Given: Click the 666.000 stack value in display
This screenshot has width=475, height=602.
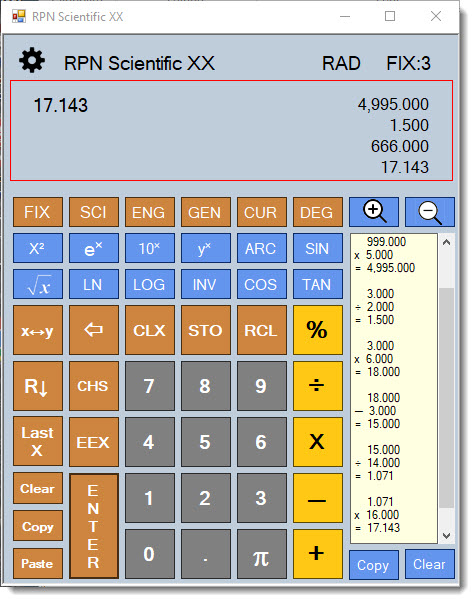Looking at the screenshot, I should tap(400, 146).
